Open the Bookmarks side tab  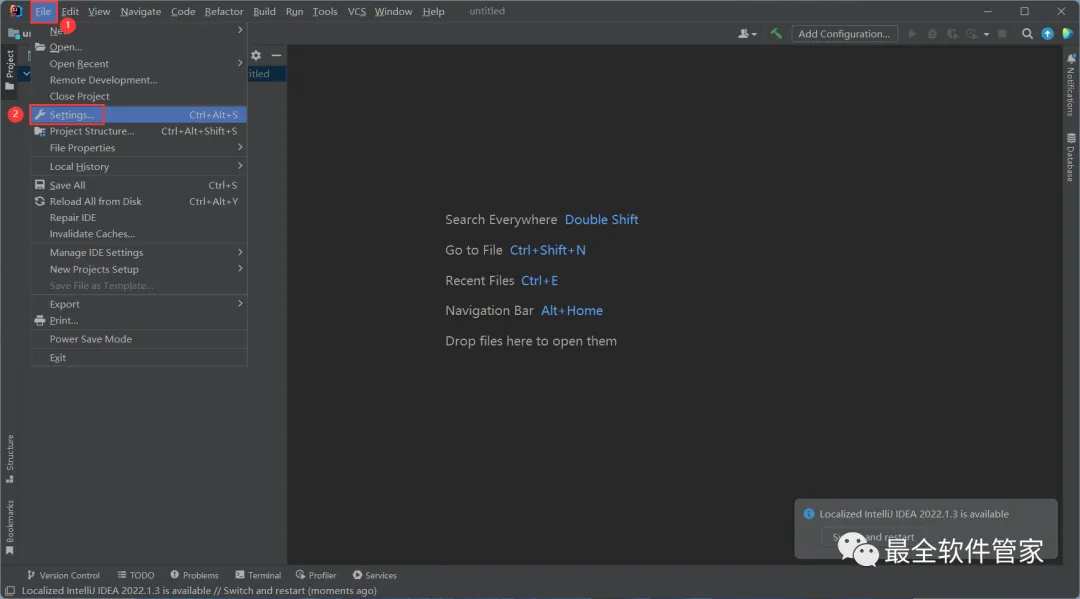point(10,527)
